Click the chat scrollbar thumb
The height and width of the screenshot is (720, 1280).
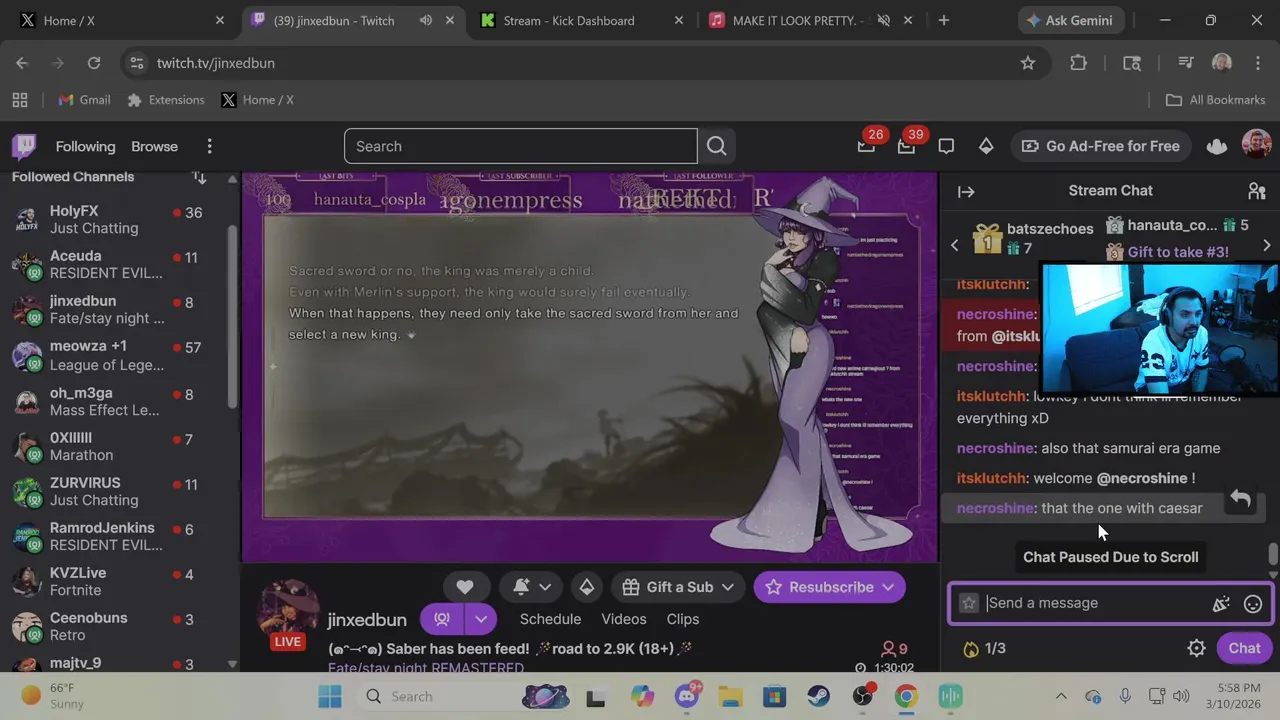click(1273, 554)
